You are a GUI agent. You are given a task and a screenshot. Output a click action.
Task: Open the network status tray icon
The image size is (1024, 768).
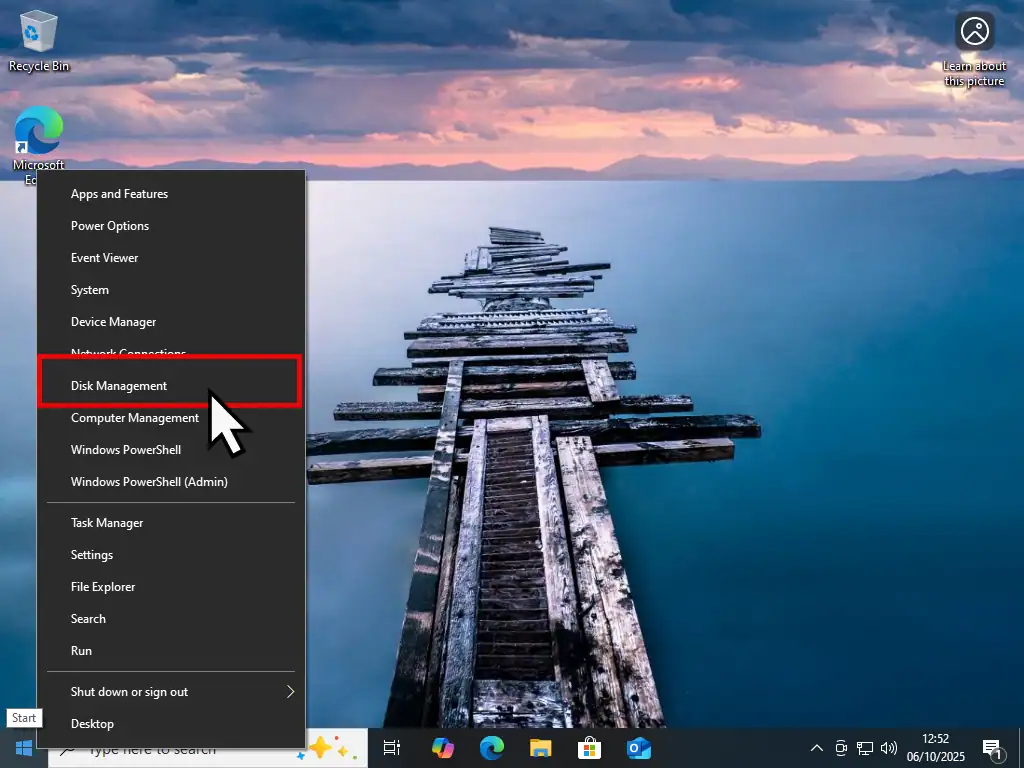tap(865, 748)
